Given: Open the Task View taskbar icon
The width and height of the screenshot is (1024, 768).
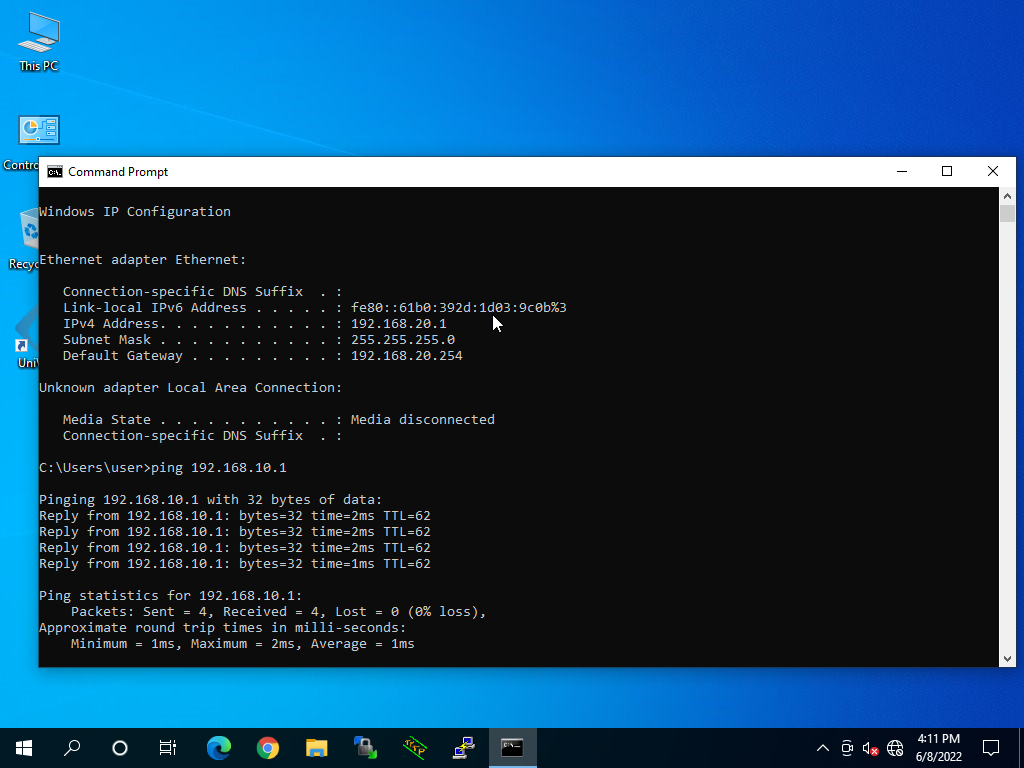Looking at the screenshot, I should 168,747.
